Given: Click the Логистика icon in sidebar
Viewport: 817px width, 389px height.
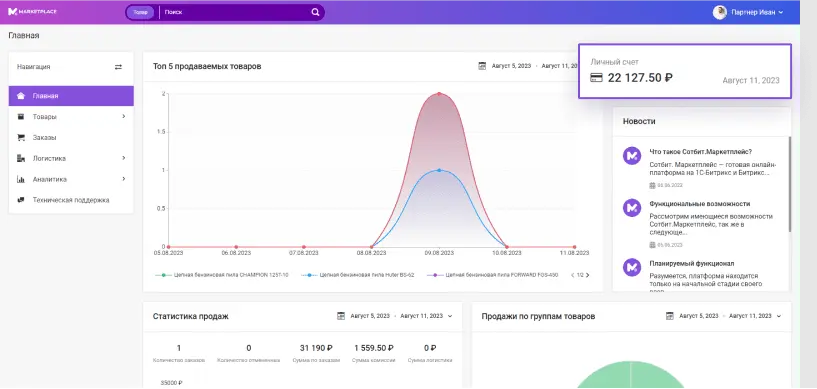Looking at the screenshot, I should 21,158.
